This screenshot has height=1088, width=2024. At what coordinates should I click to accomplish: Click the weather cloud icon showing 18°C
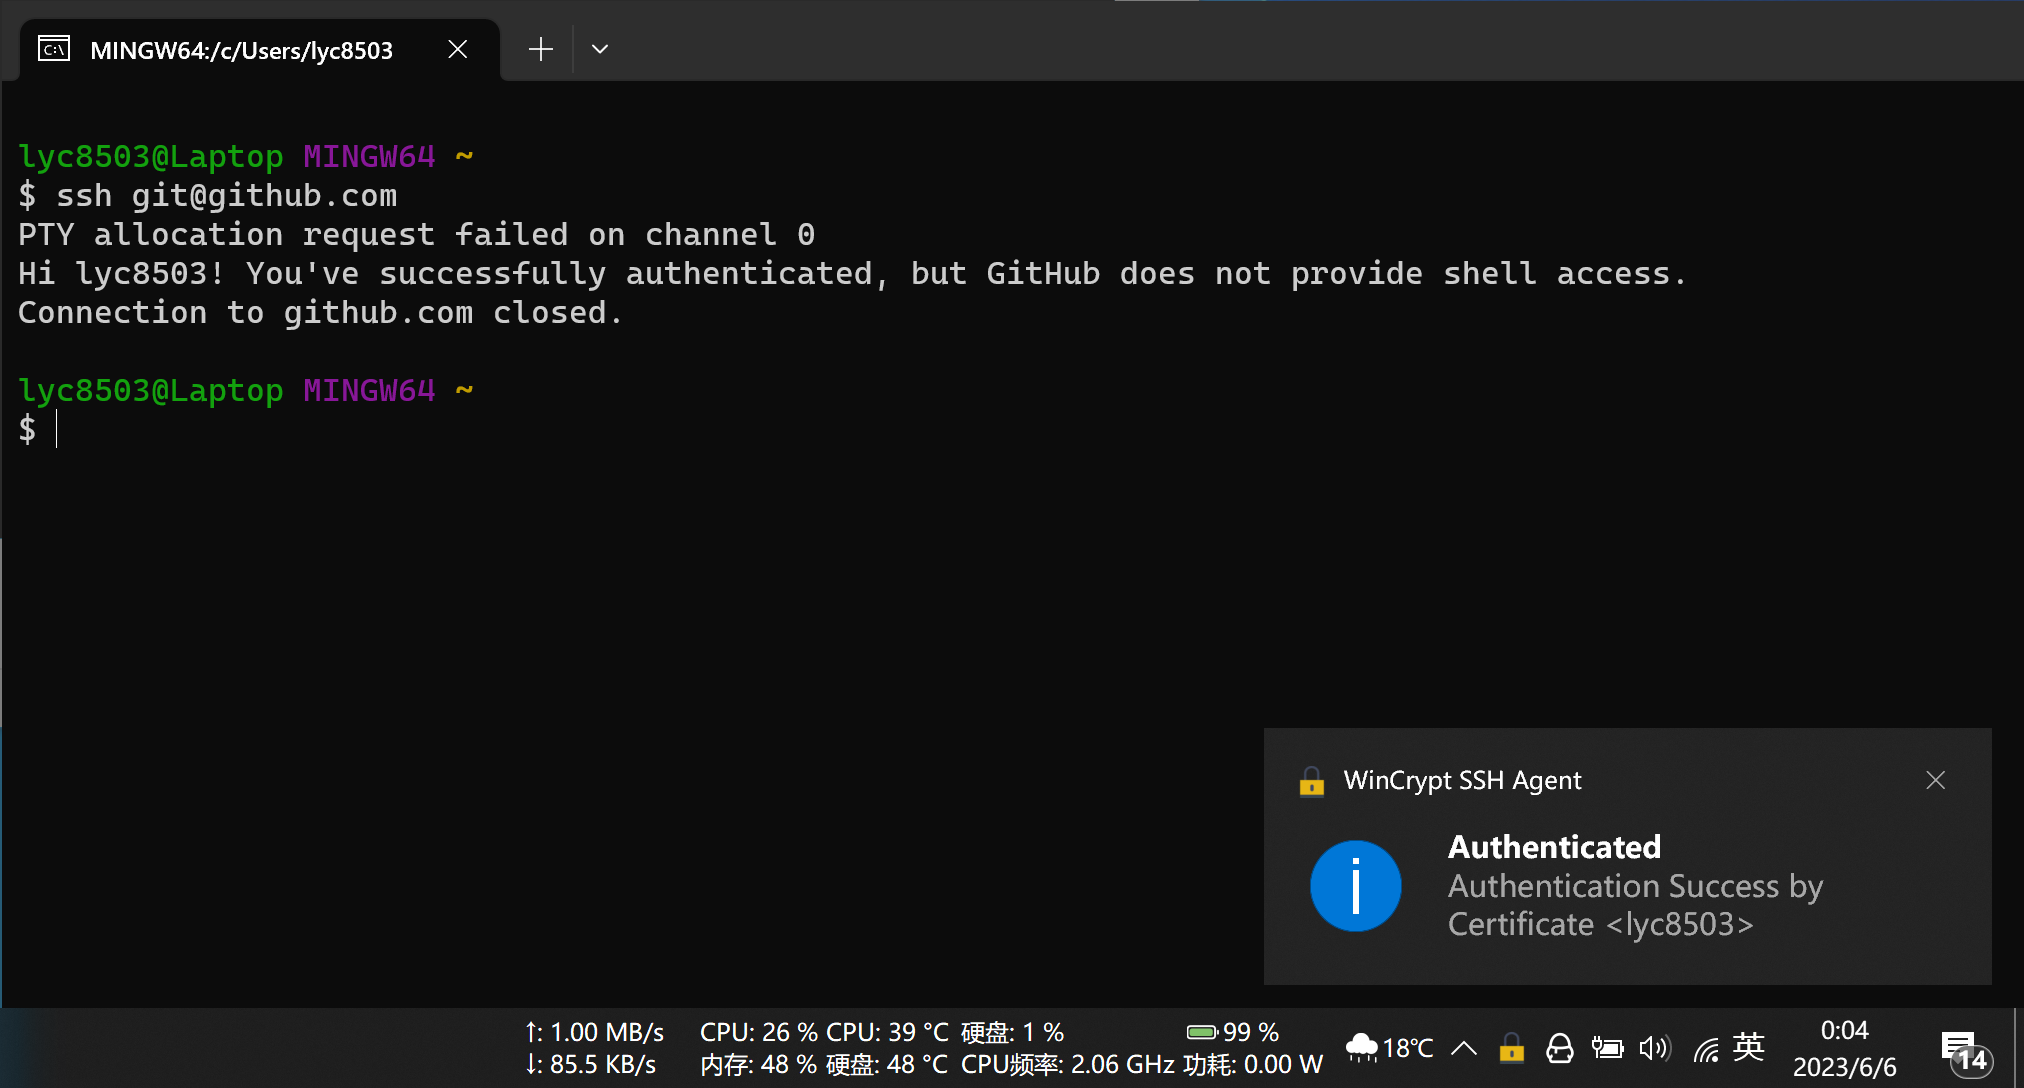tap(1362, 1046)
